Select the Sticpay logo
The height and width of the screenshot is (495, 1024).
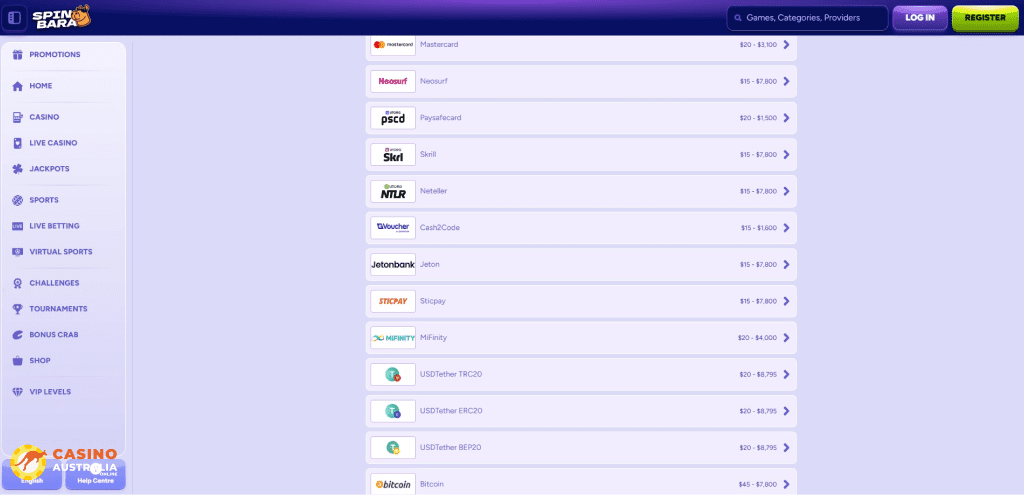(x=393, y=301)
